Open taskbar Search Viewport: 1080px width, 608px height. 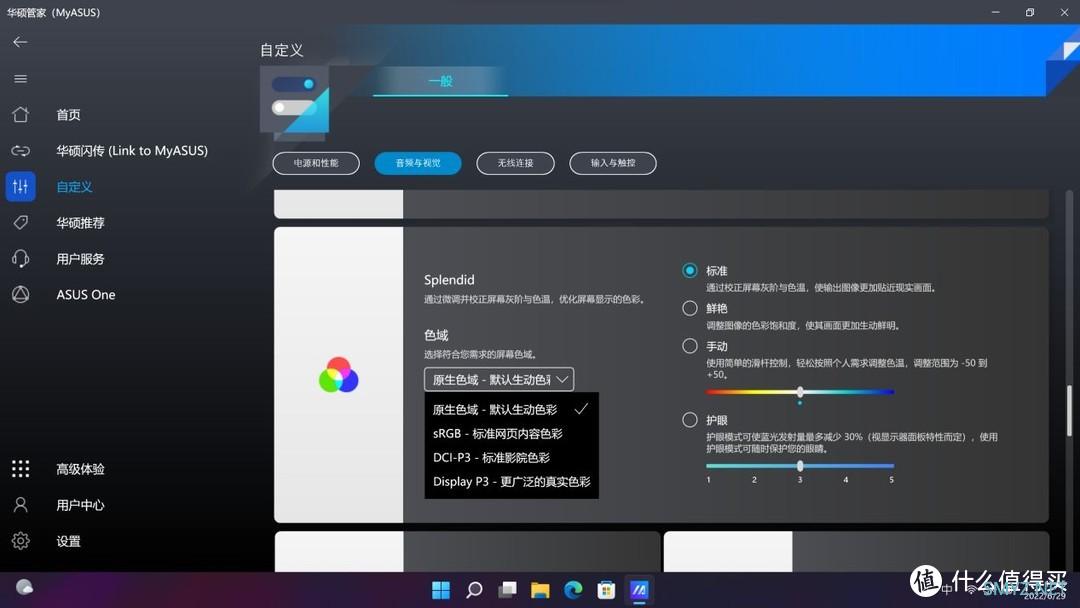point(474,590)
